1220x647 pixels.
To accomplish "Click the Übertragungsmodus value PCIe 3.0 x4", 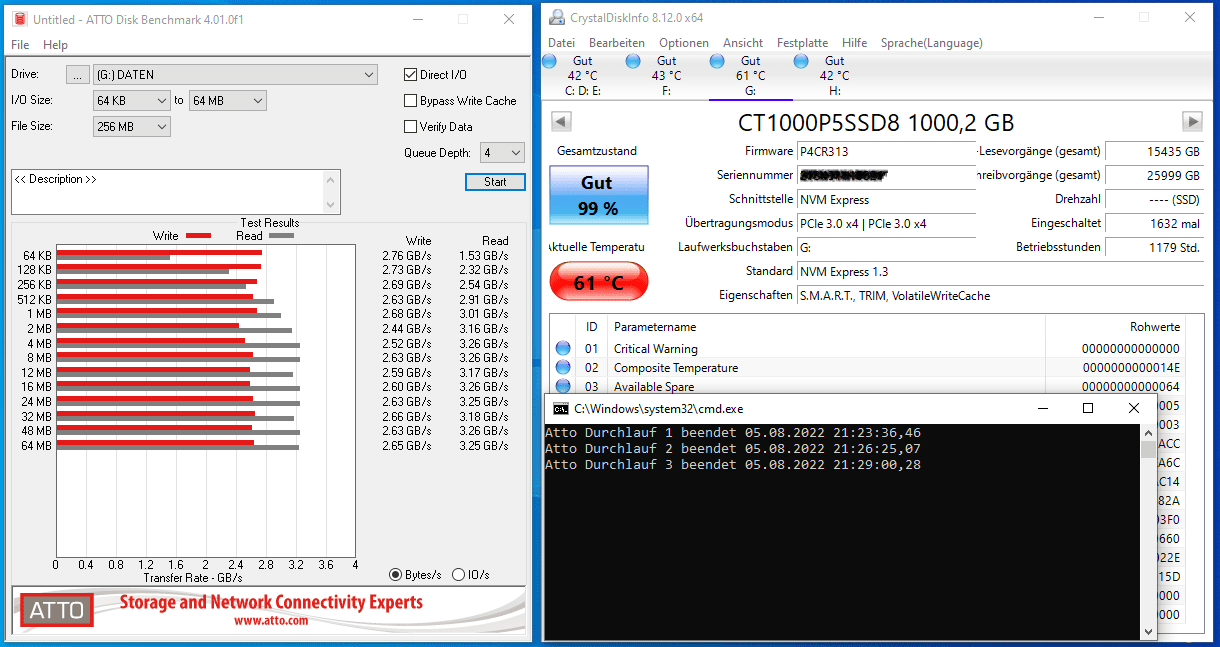I will (x=886, y=223).
